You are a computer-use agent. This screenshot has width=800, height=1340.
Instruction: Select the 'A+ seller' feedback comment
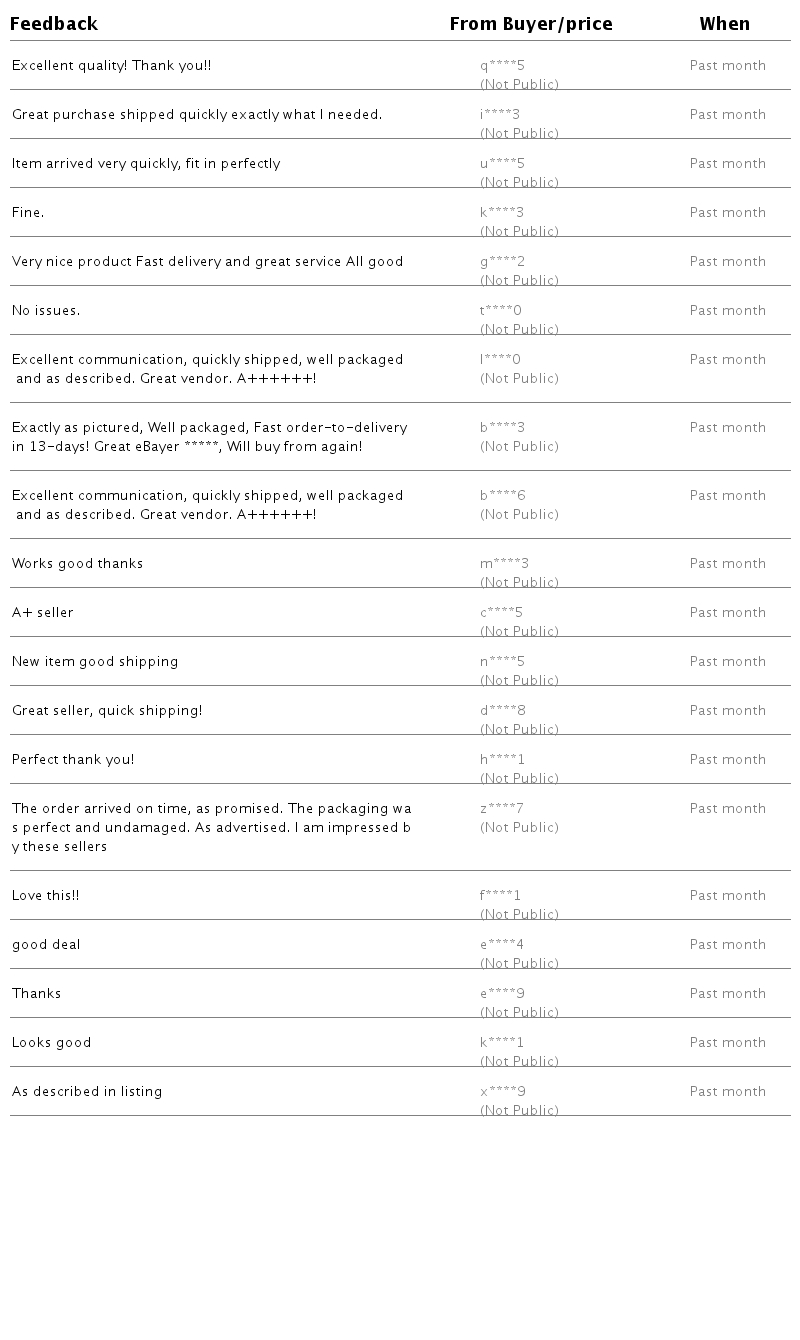(x=42, y=613)
